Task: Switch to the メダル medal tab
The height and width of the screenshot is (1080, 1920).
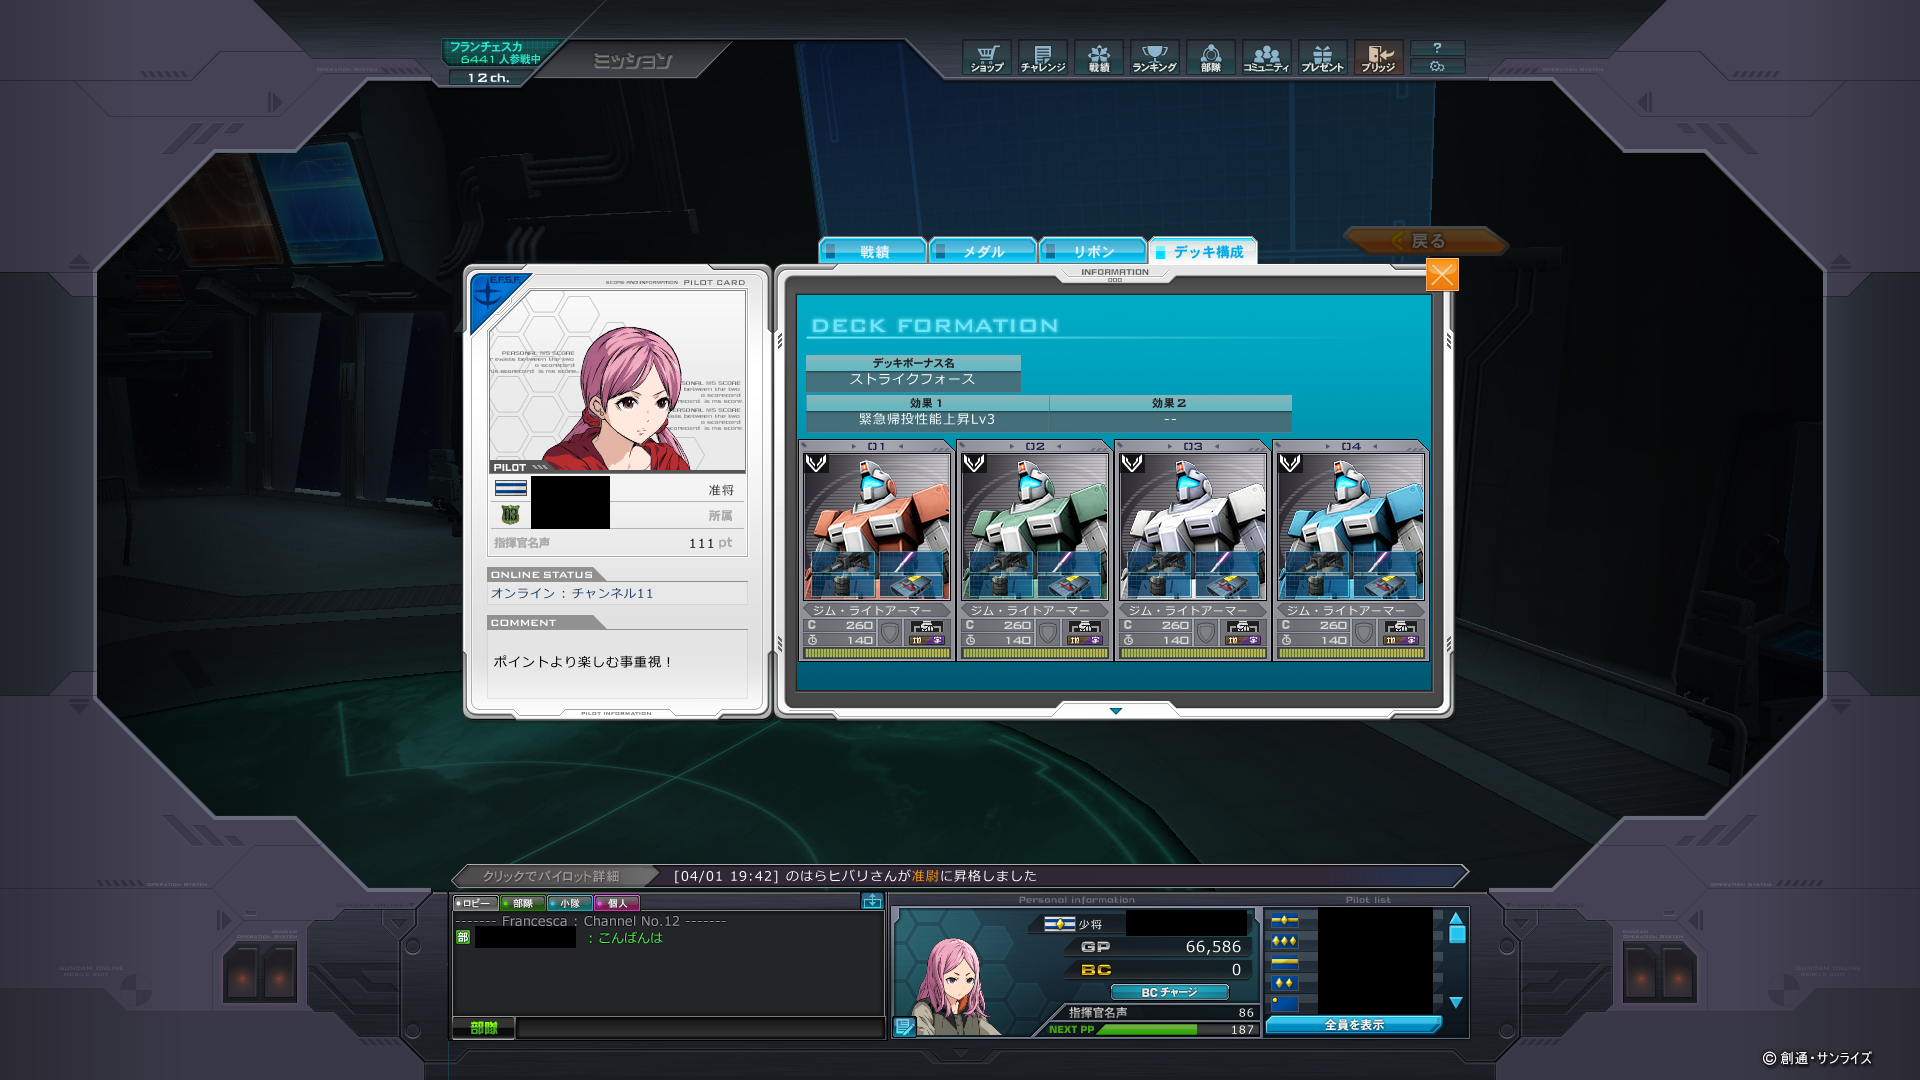Action: coord(983,252)
